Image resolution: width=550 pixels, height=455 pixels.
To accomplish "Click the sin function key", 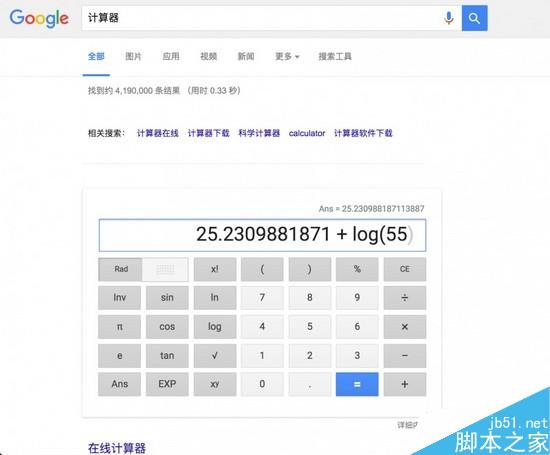I will coord(167,298).
